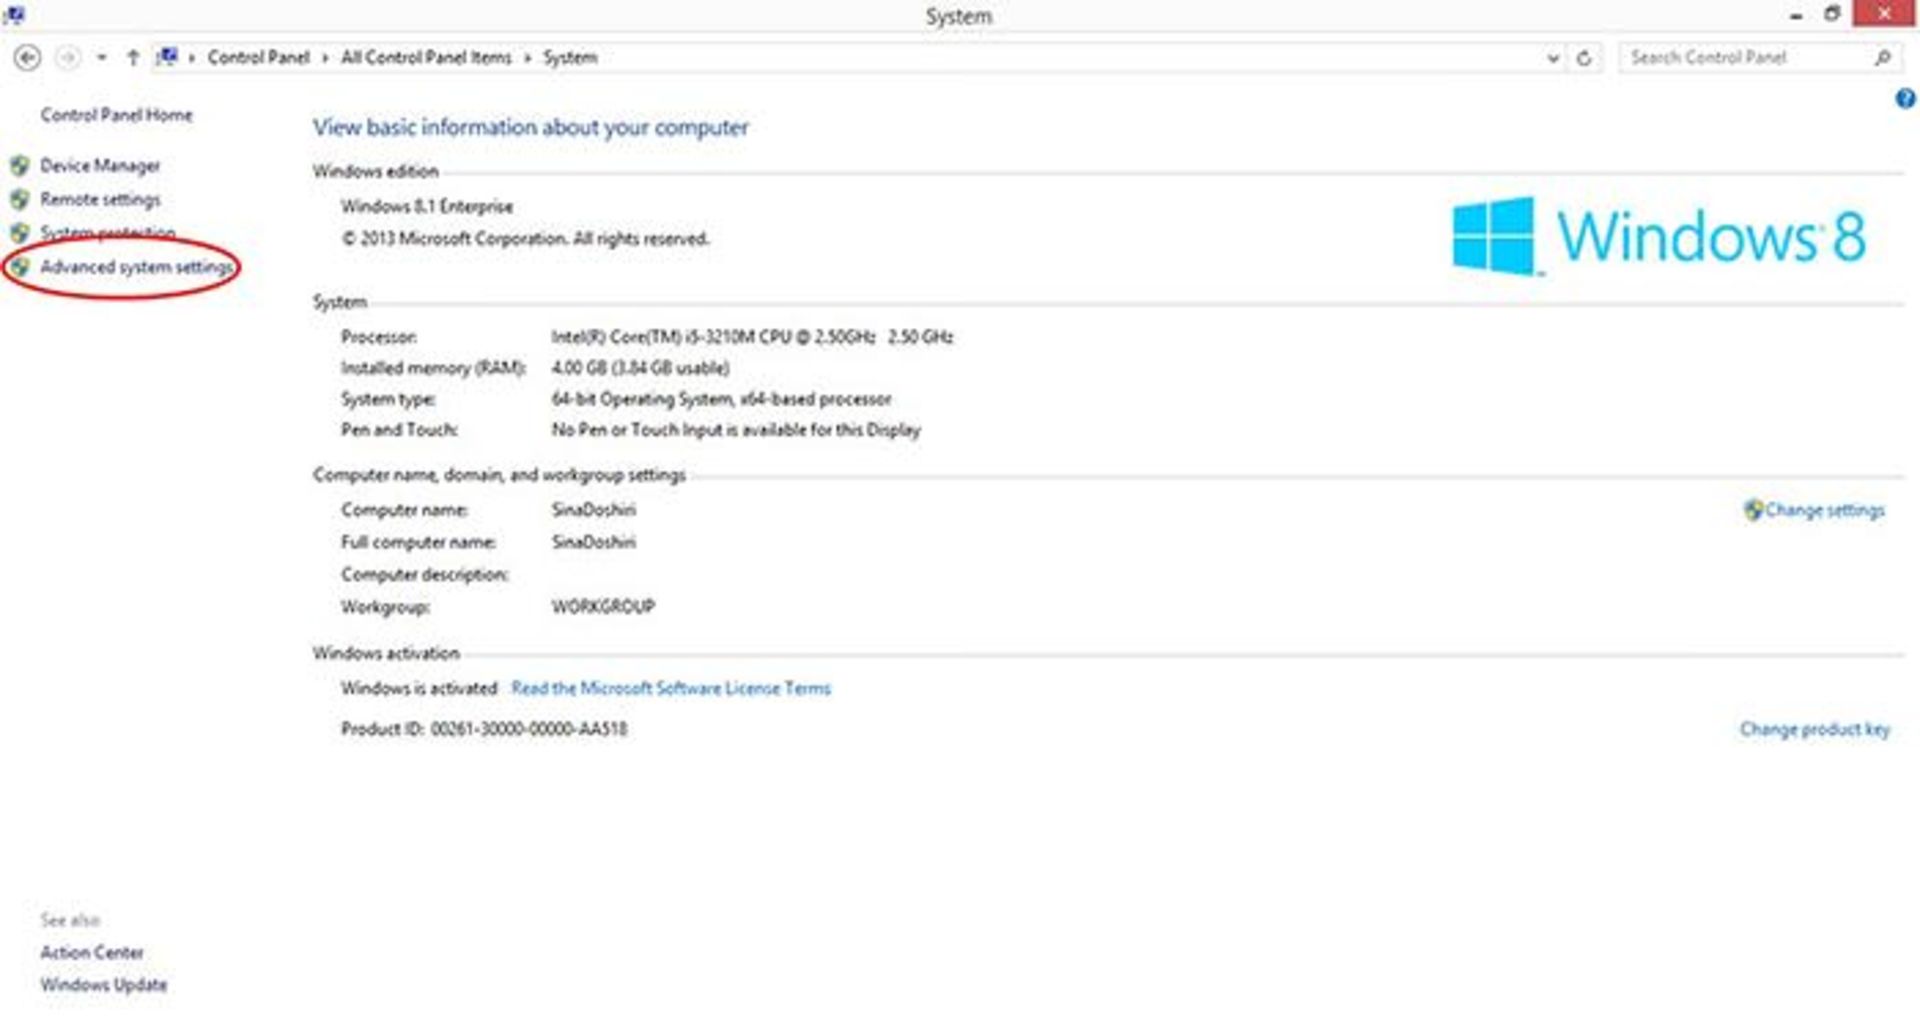Screen dimensions: 1920x1023
Task: Select All Control Panel Items breadcrumb
Action: (x=426, y=58)
